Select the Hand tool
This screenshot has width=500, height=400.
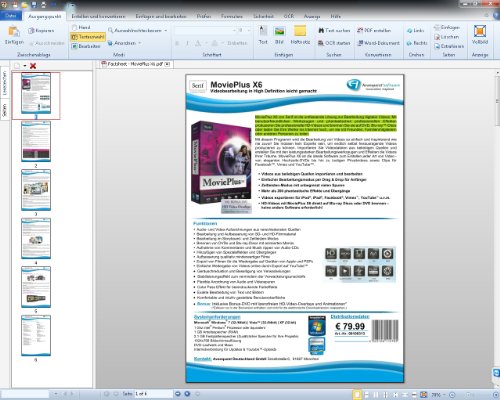(81, 27)
